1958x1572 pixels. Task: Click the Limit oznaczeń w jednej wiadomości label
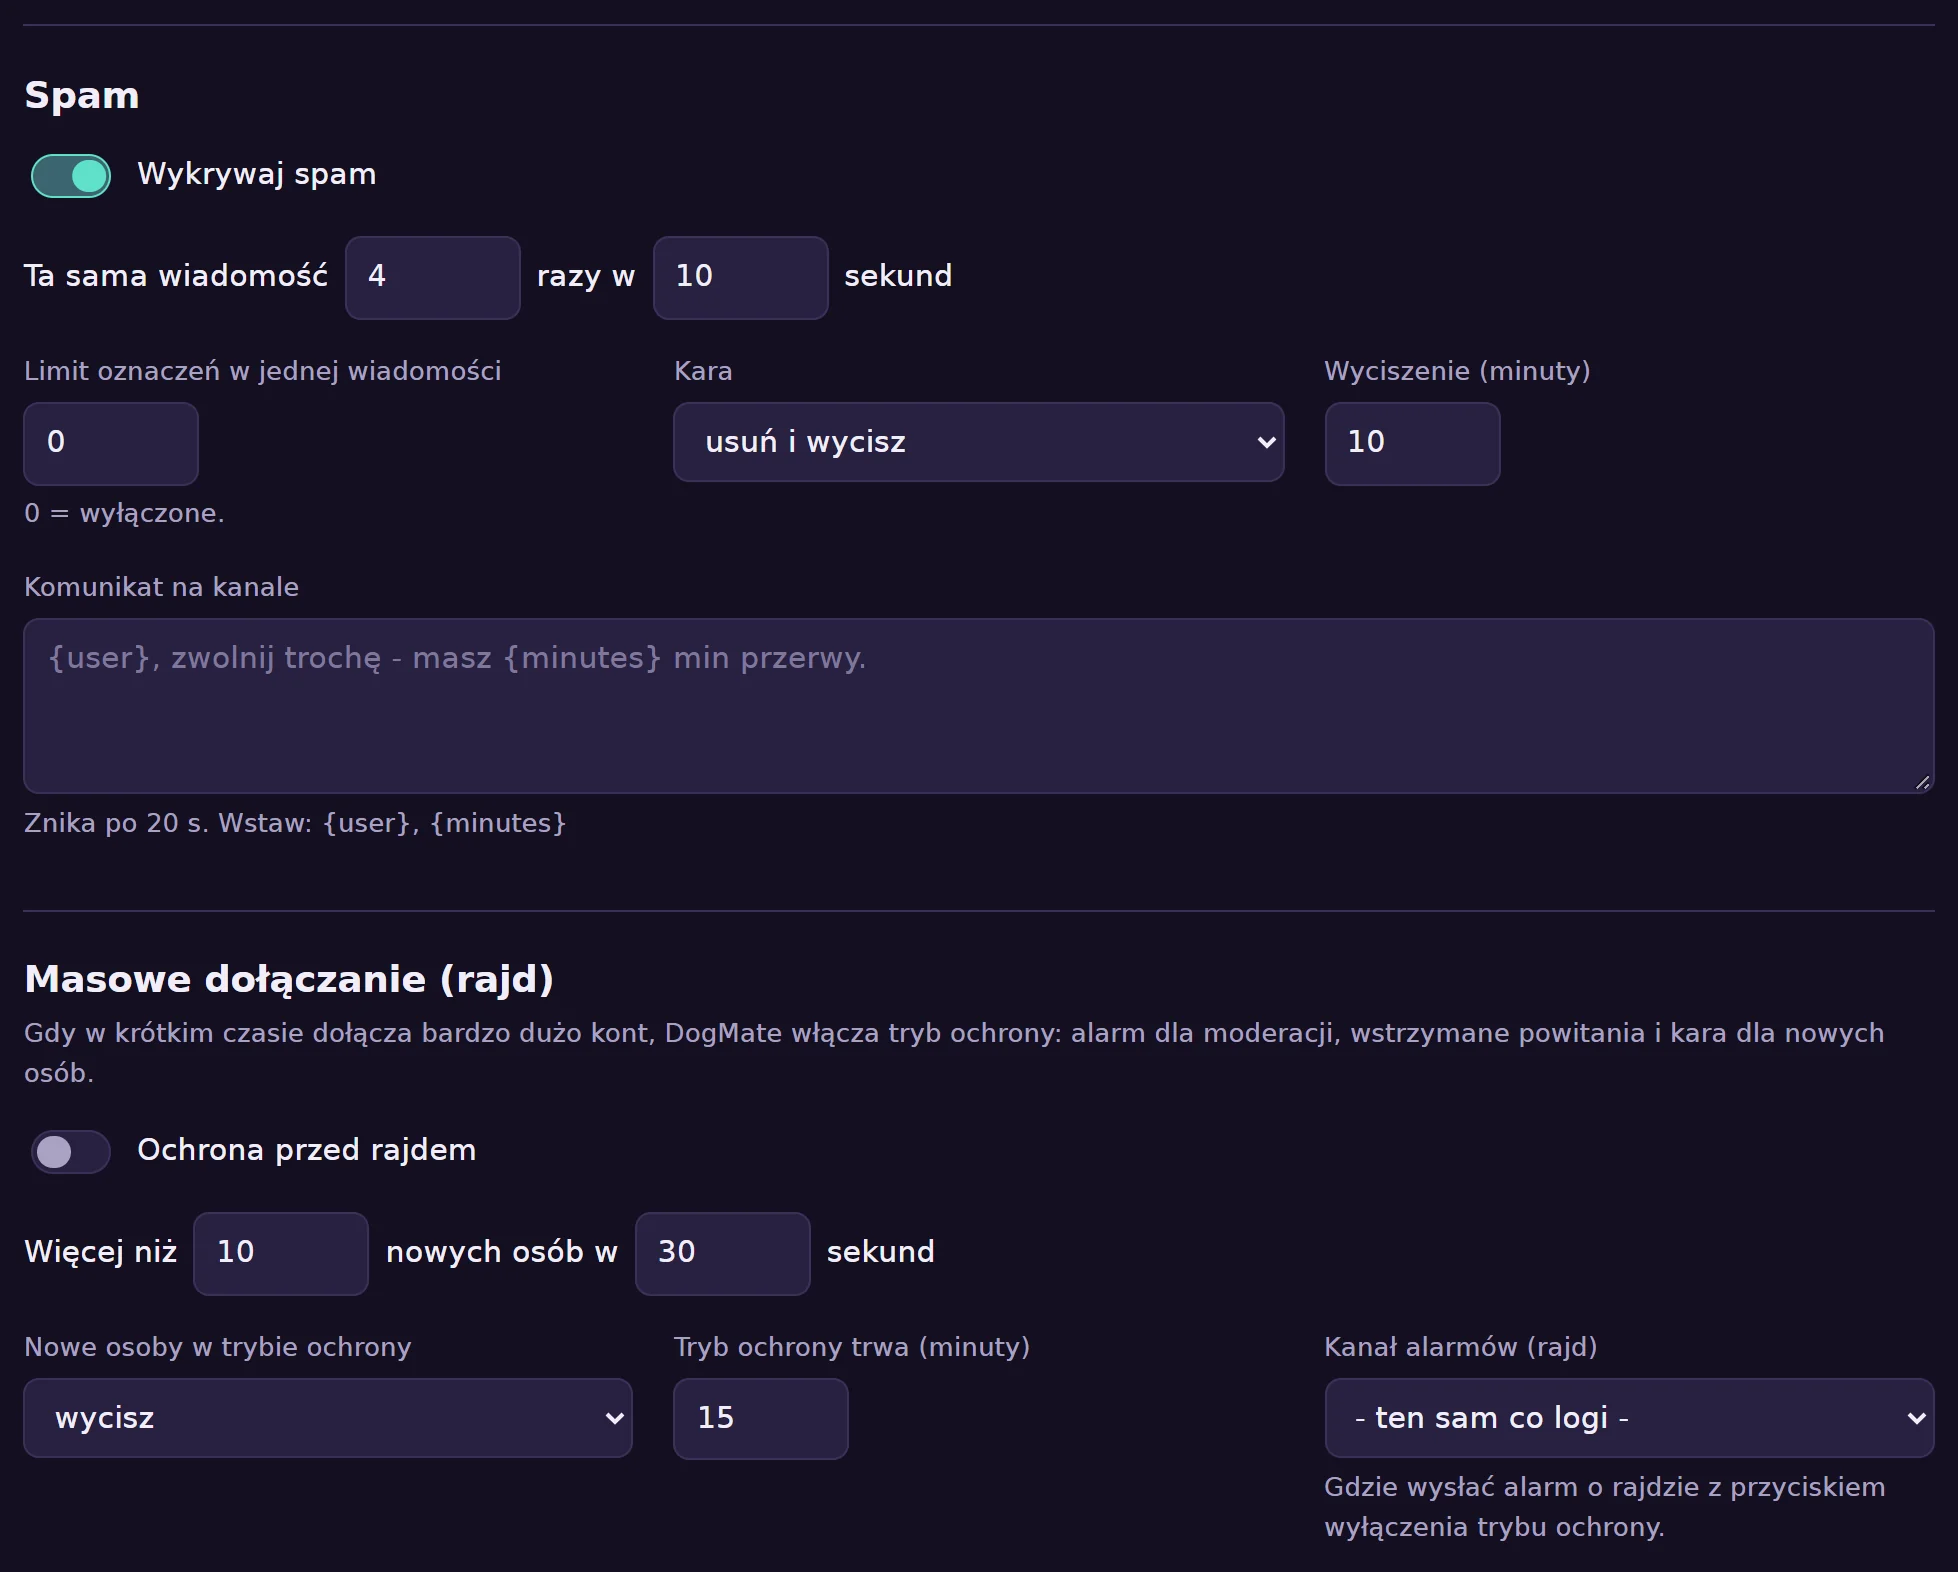[263, 372]
